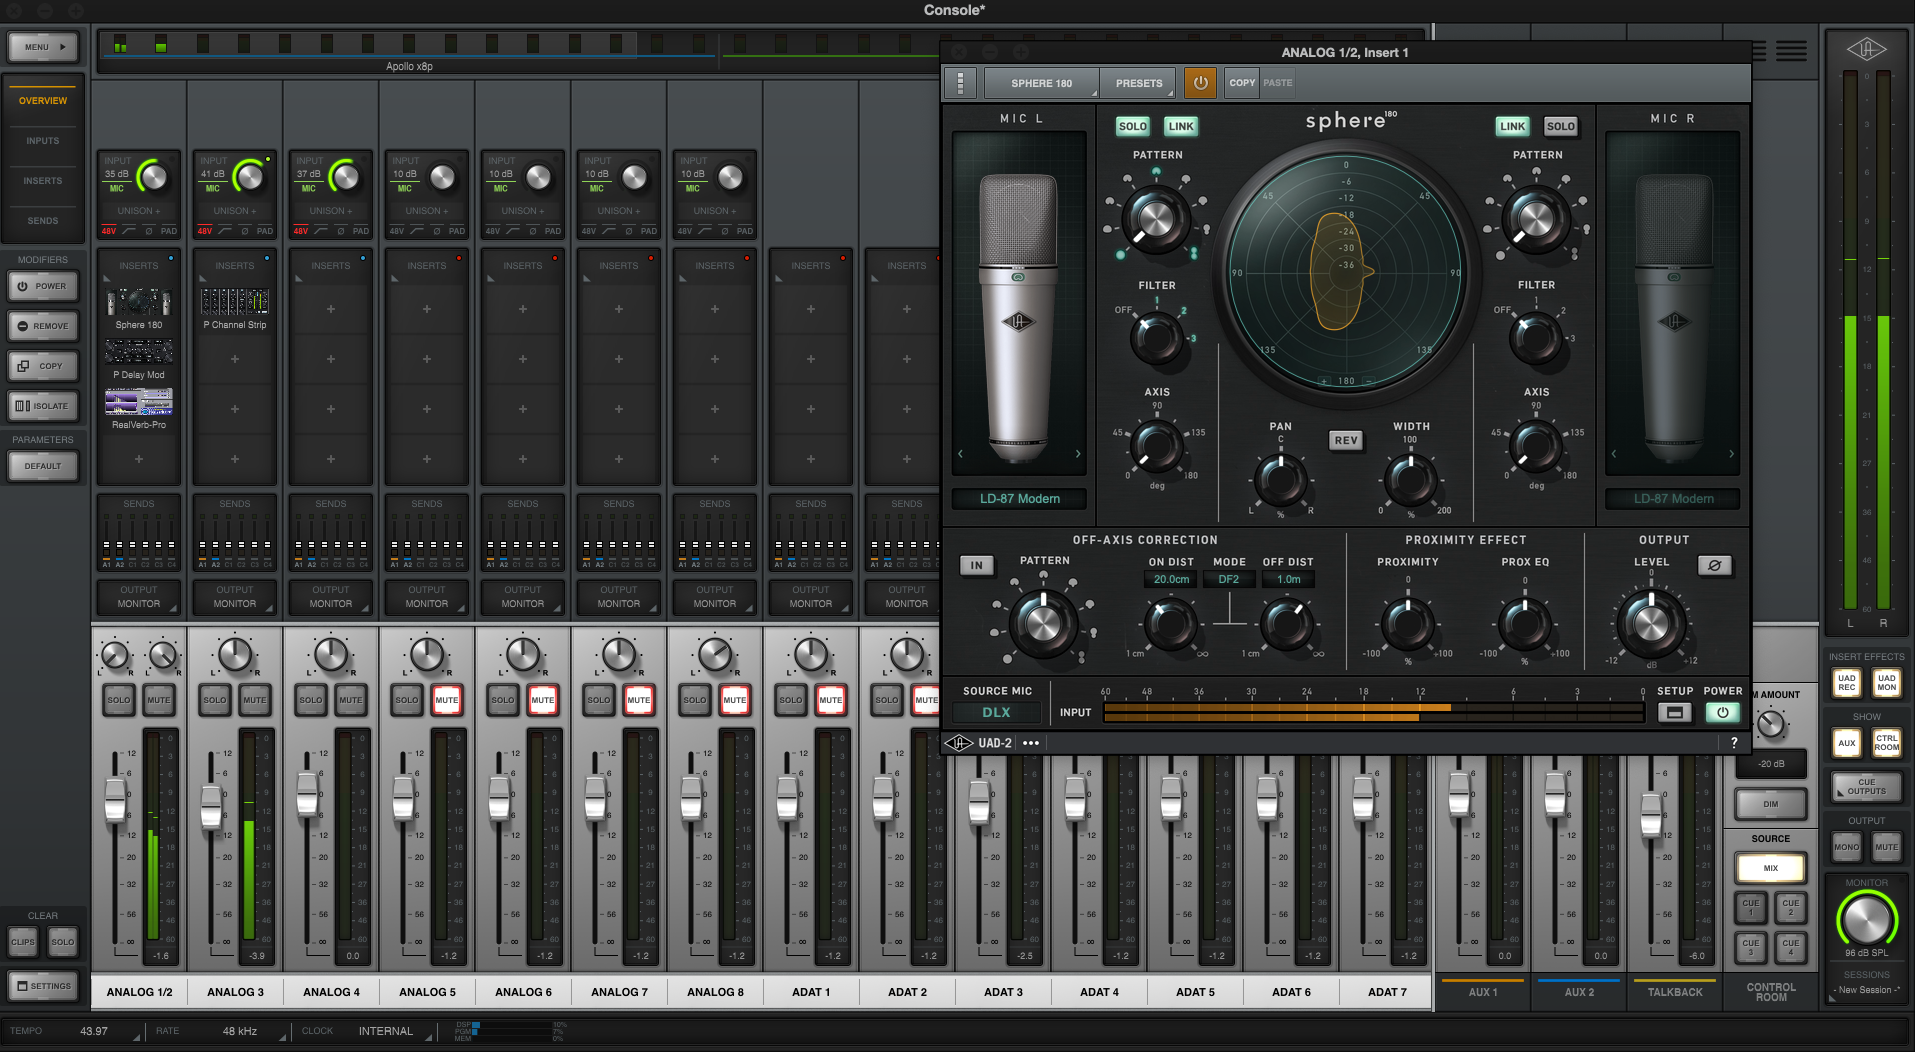Image resolution: width=1915 pixels, height=1052 pixels.
Task: Click the DLX source mic button
Action: 996,713
